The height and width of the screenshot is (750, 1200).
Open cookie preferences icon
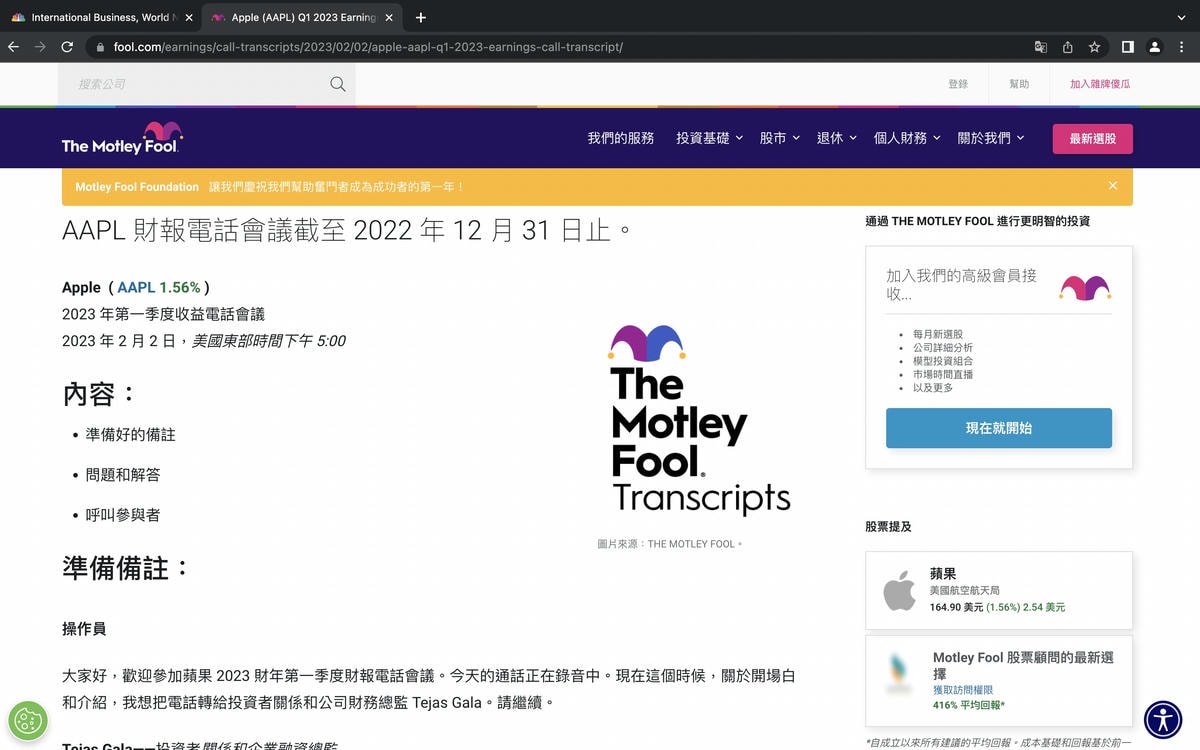(28, 720)
